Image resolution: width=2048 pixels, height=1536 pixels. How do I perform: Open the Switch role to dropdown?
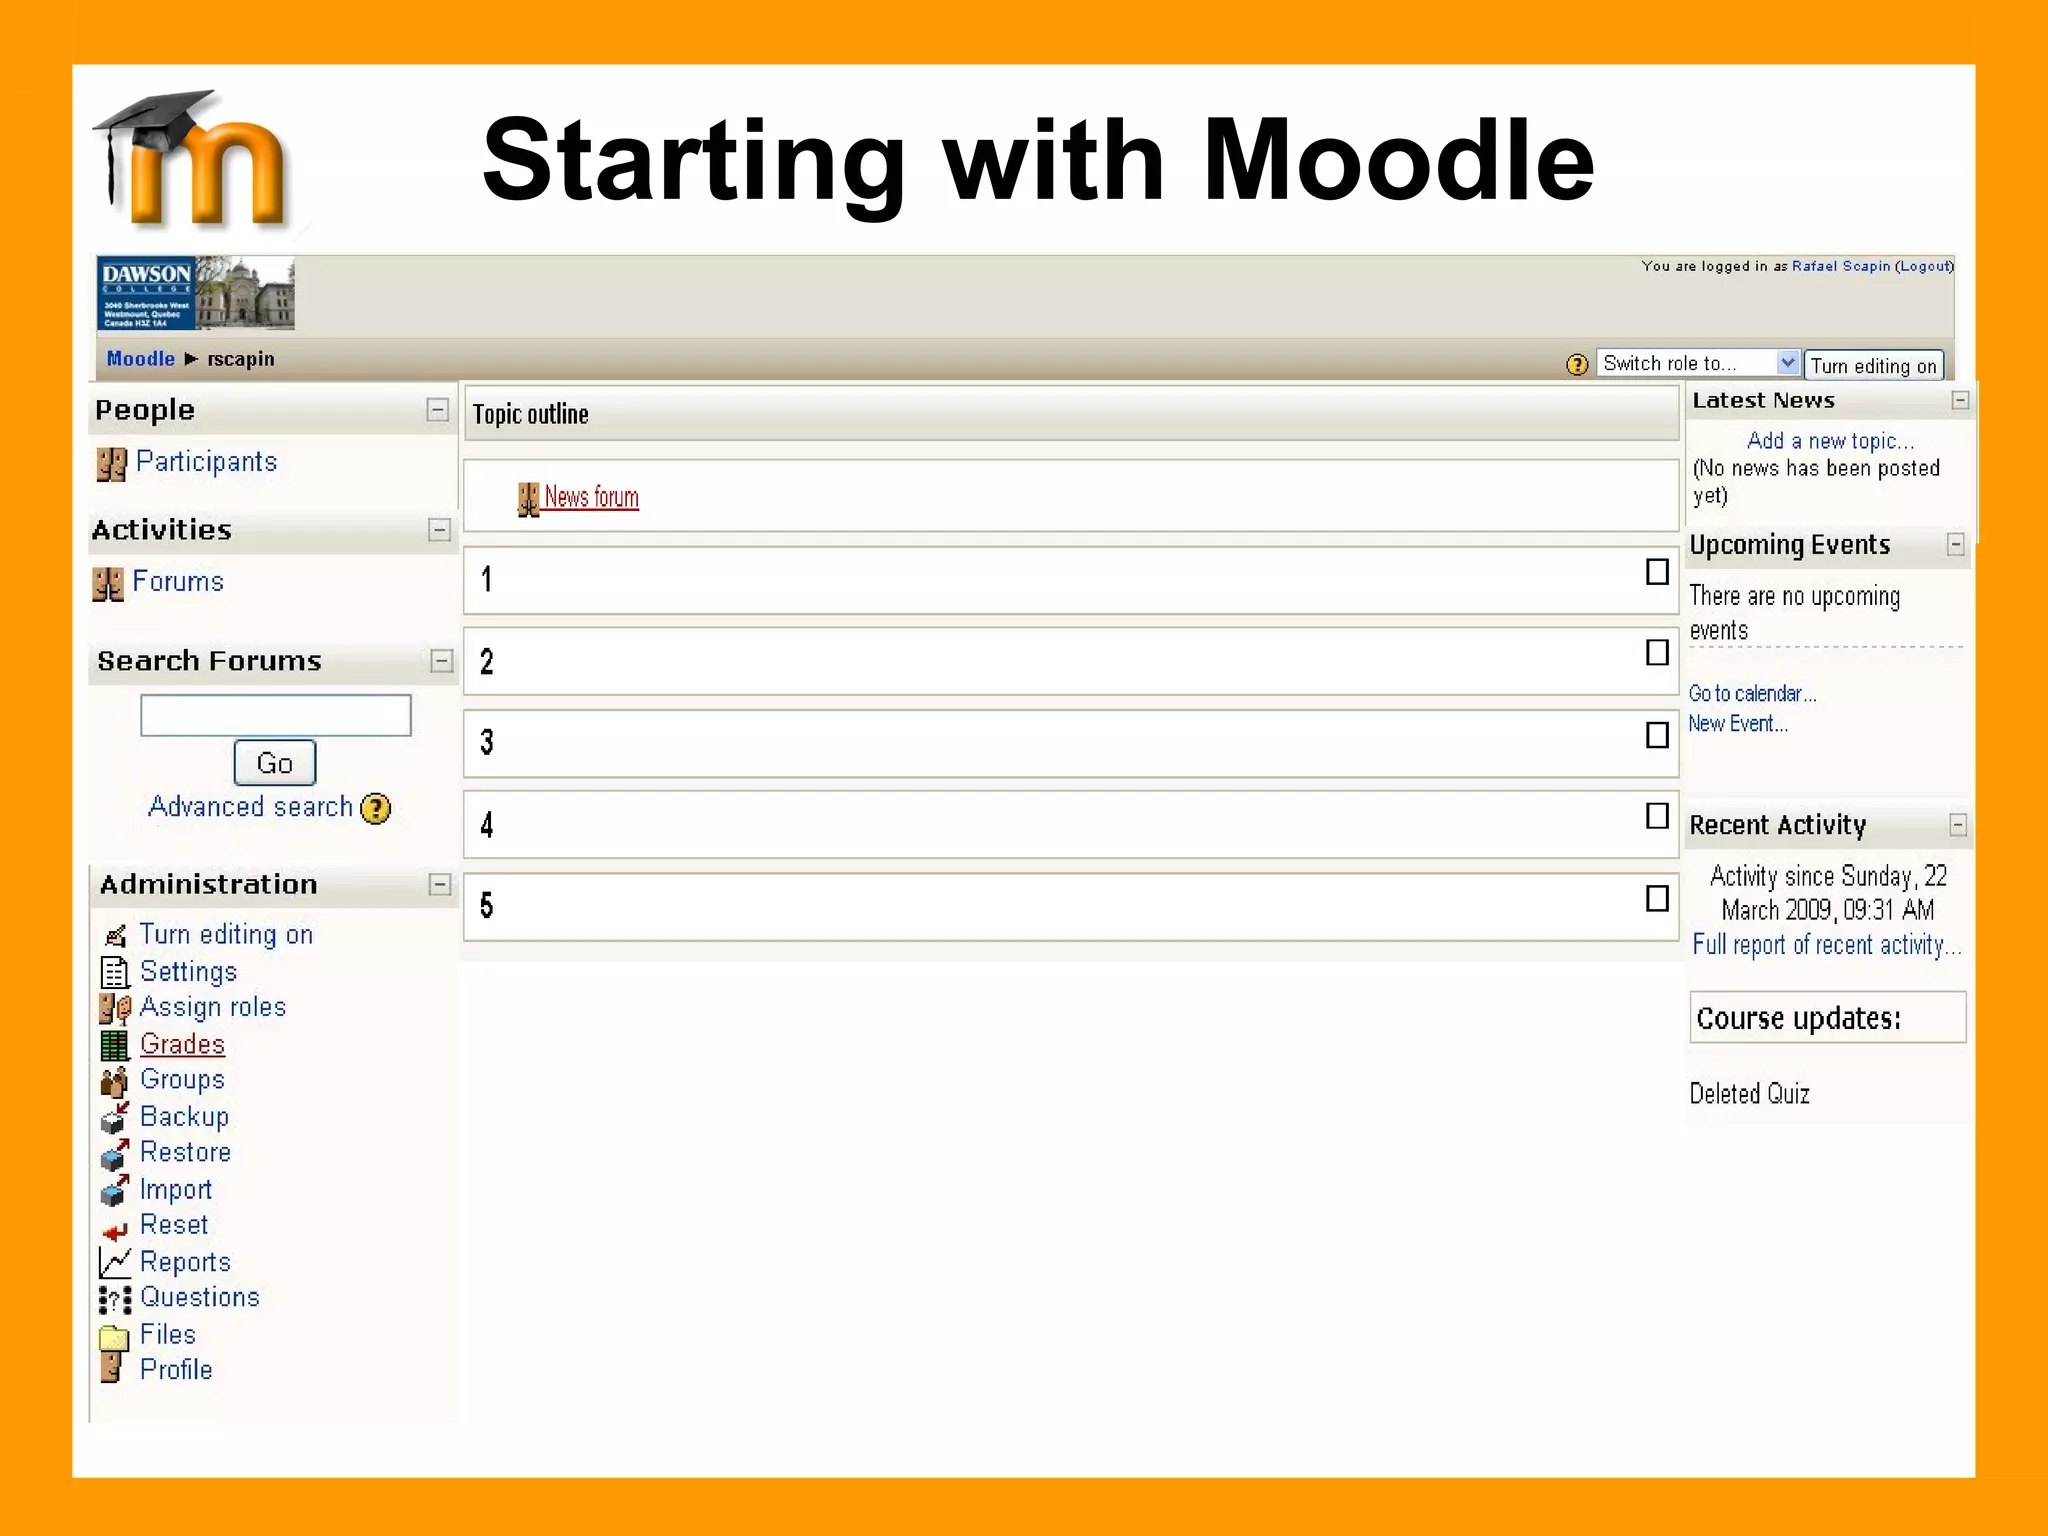[1698, 363]
